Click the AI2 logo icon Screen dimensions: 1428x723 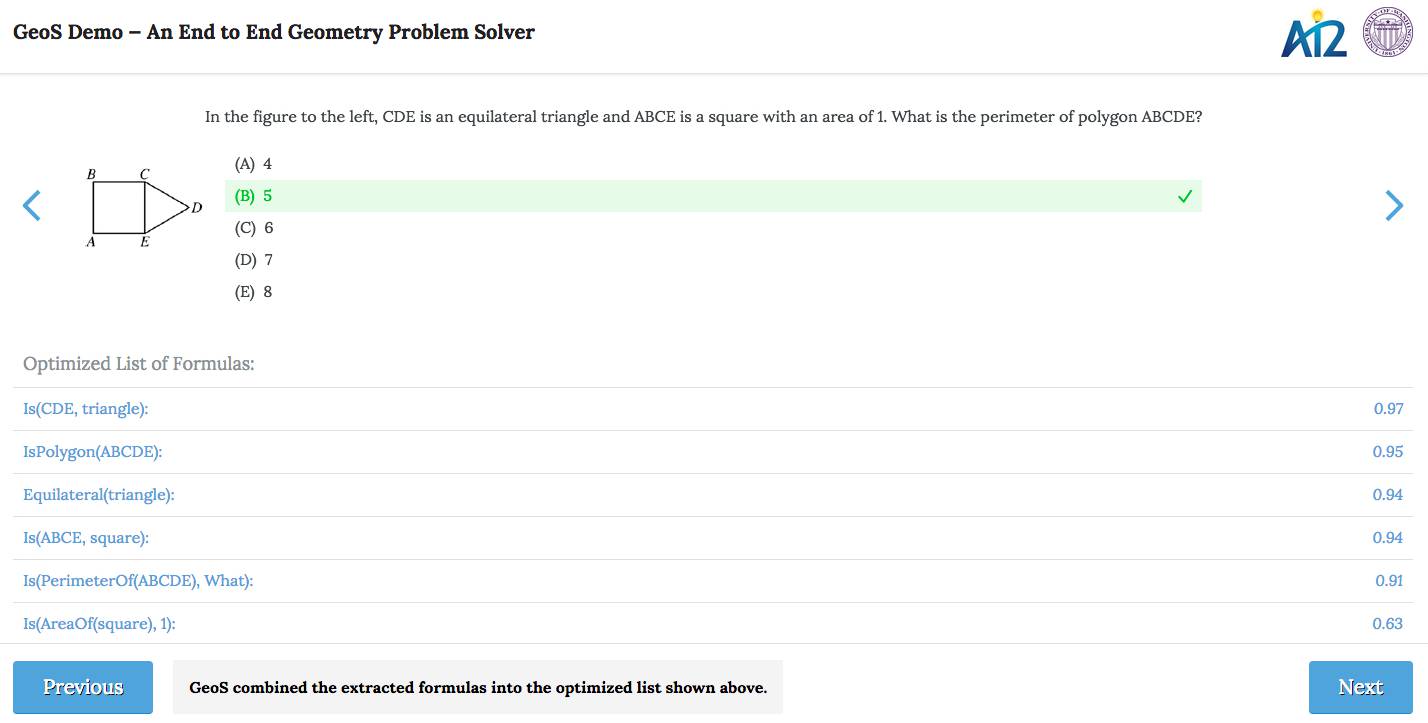click(1314, 34)
